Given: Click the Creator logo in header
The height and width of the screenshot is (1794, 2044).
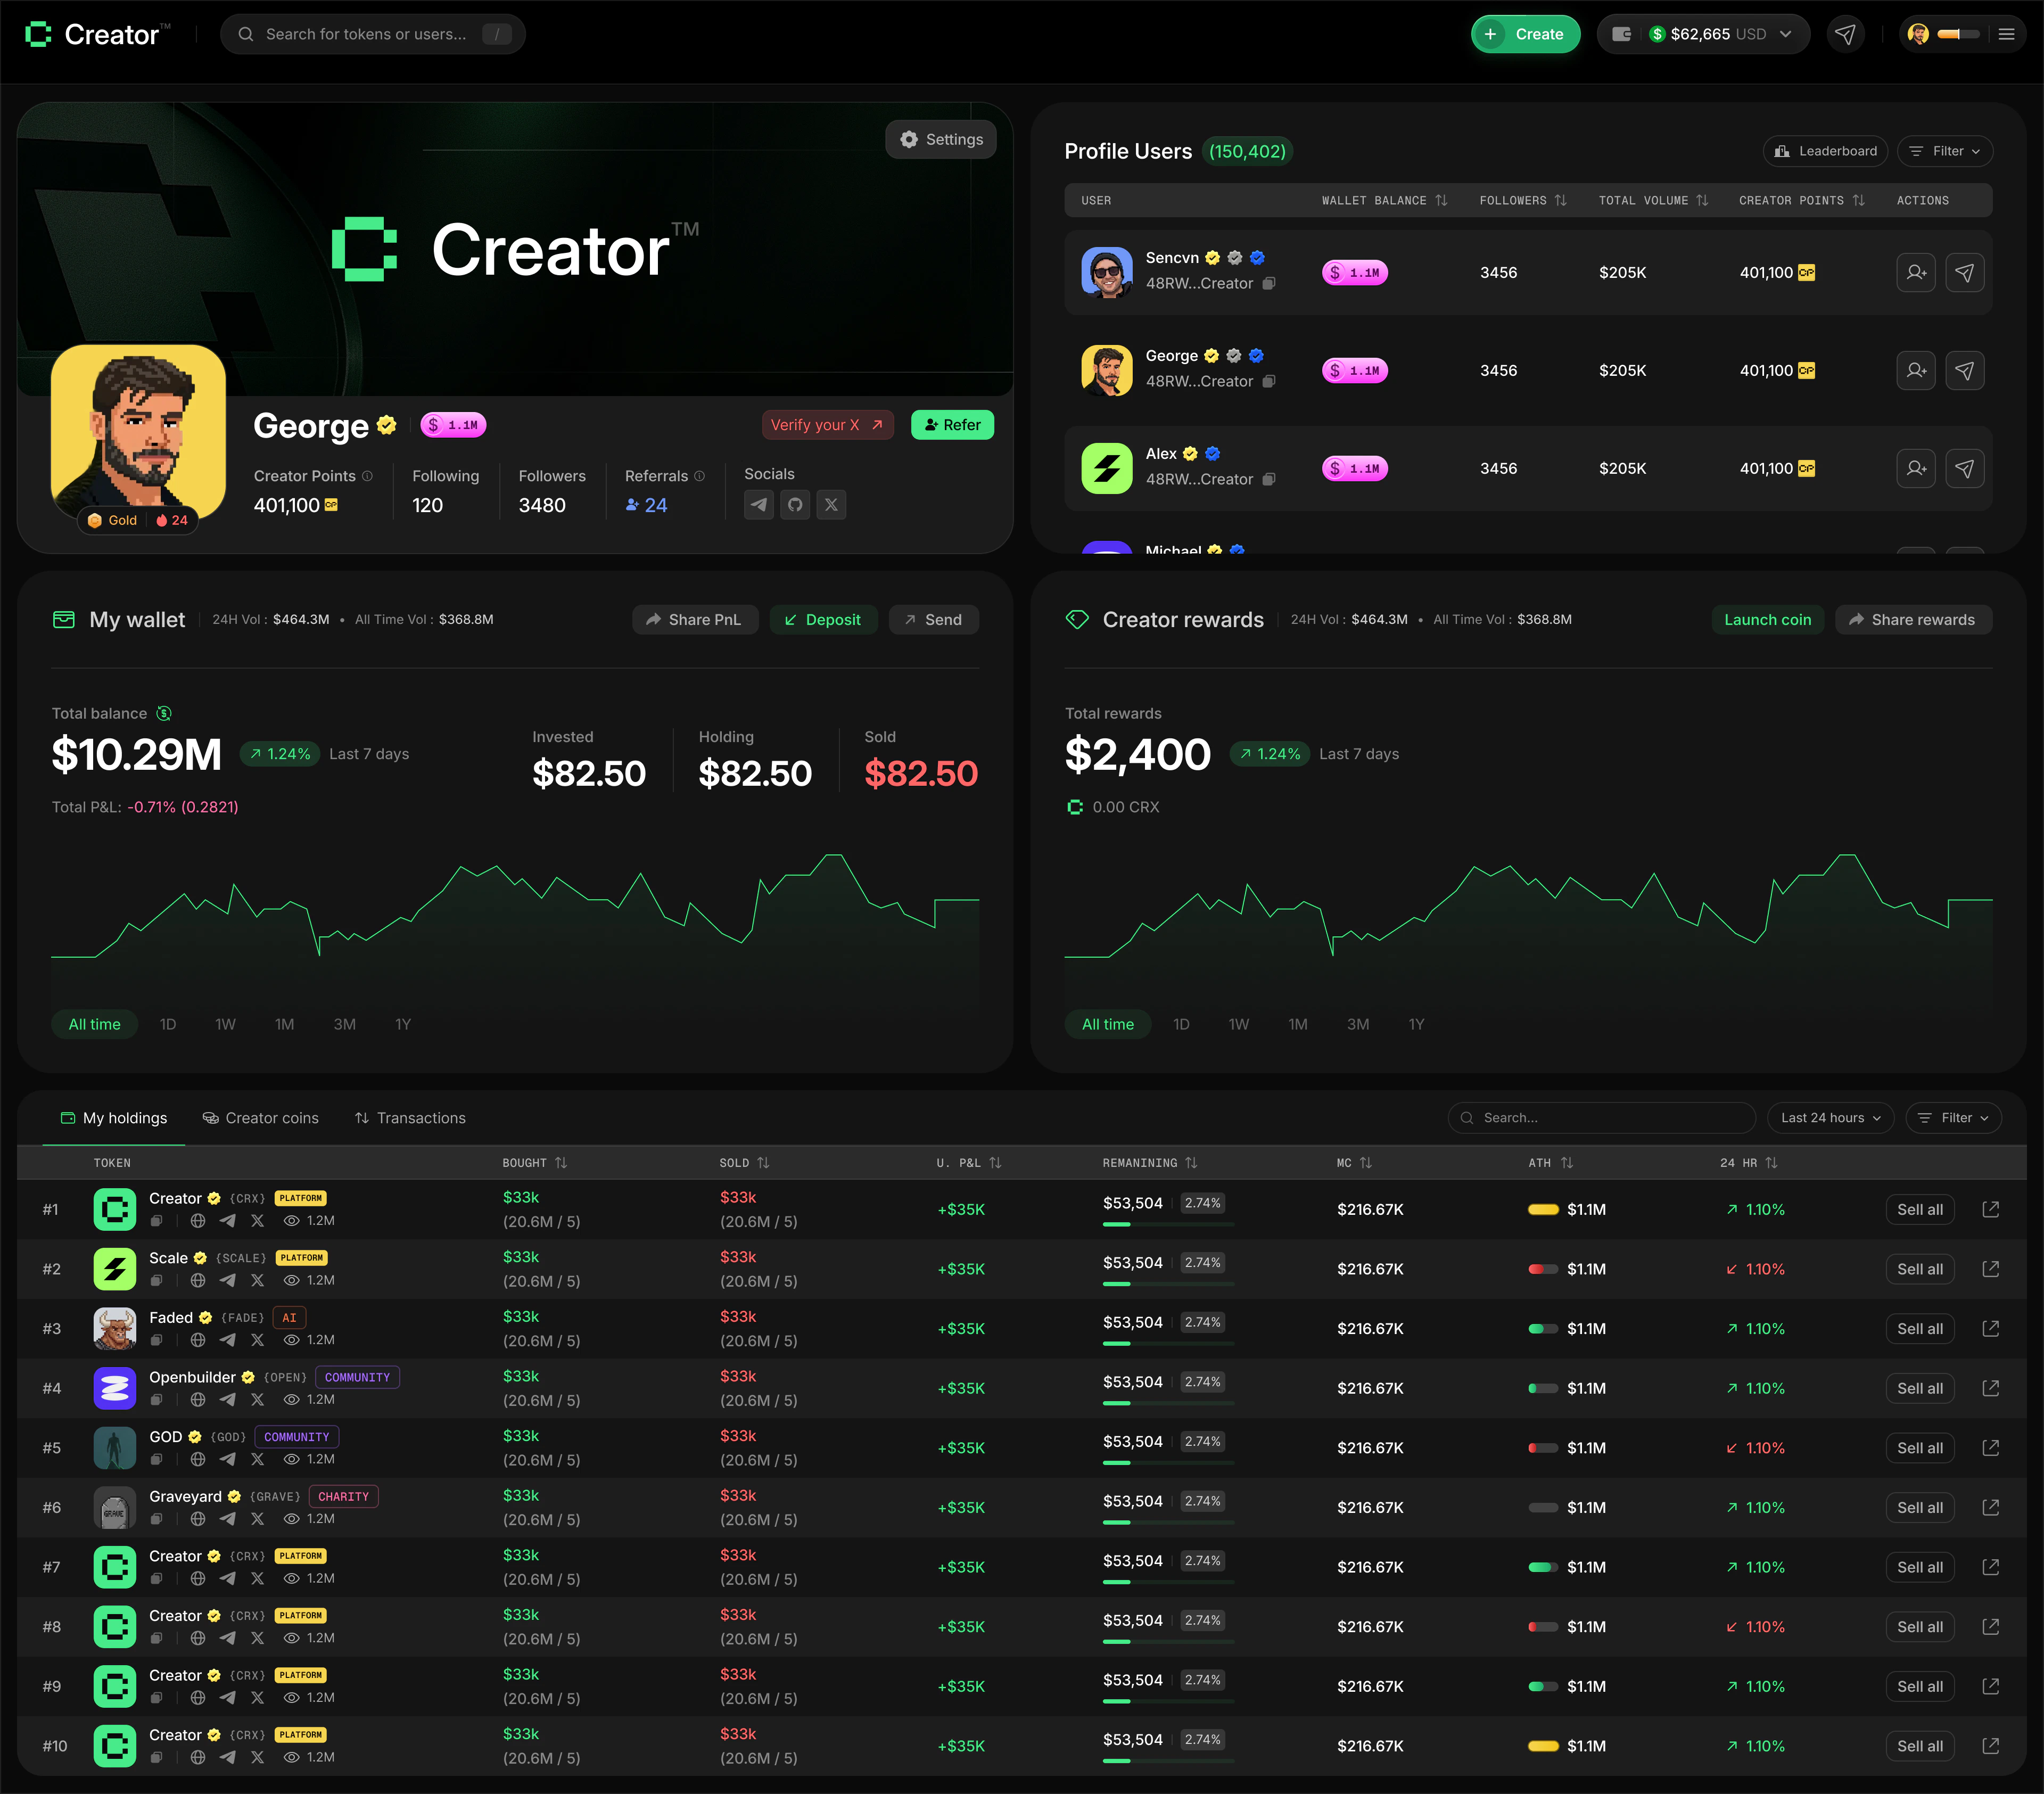Looking at the screenshot, I should coord(97,34).
